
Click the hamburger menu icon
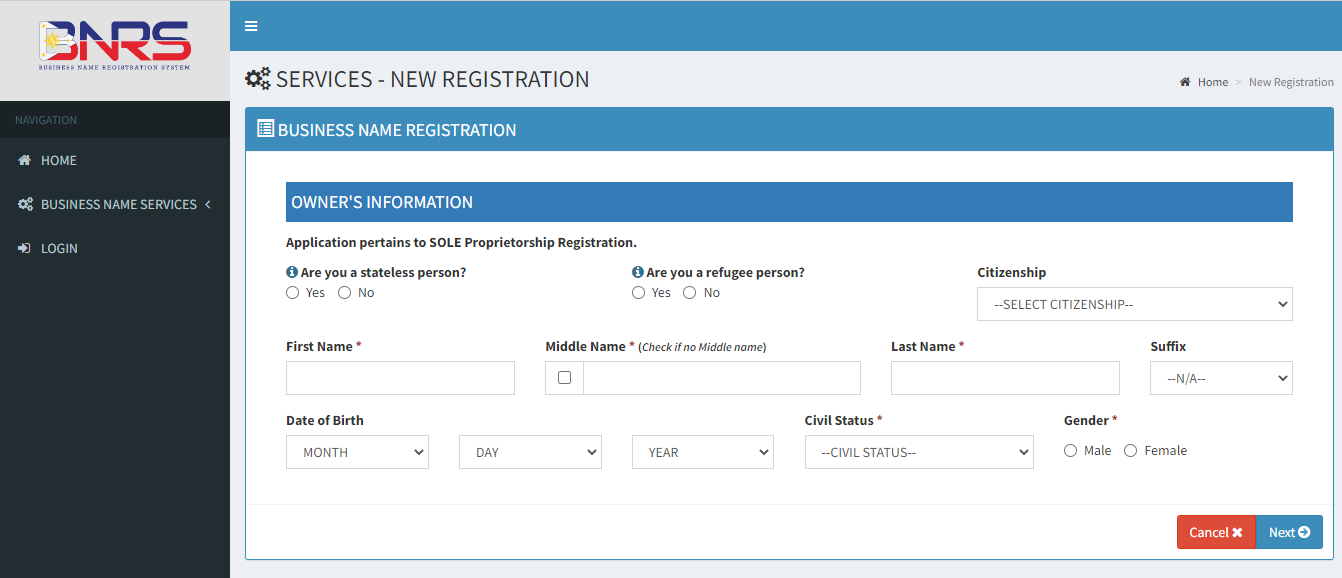(250, 26)
